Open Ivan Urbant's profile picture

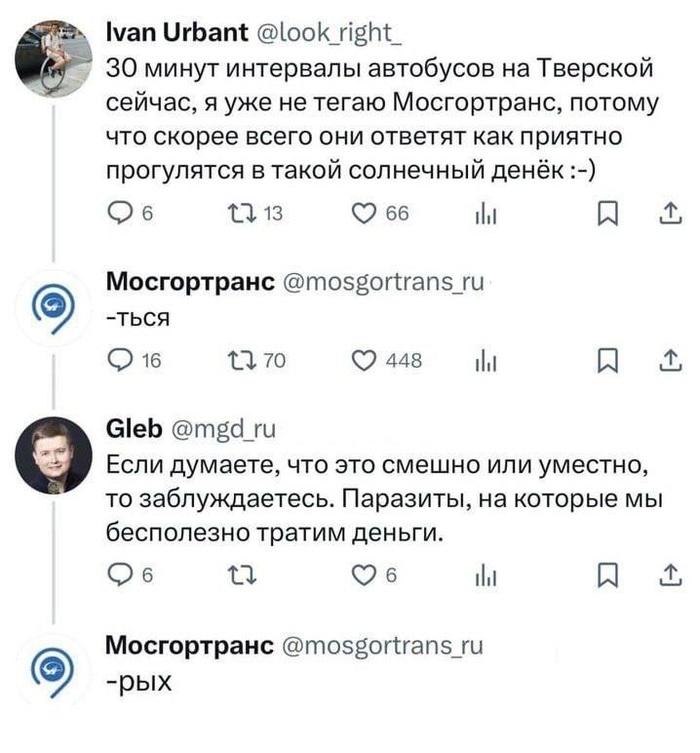click(x=53, y=54)
